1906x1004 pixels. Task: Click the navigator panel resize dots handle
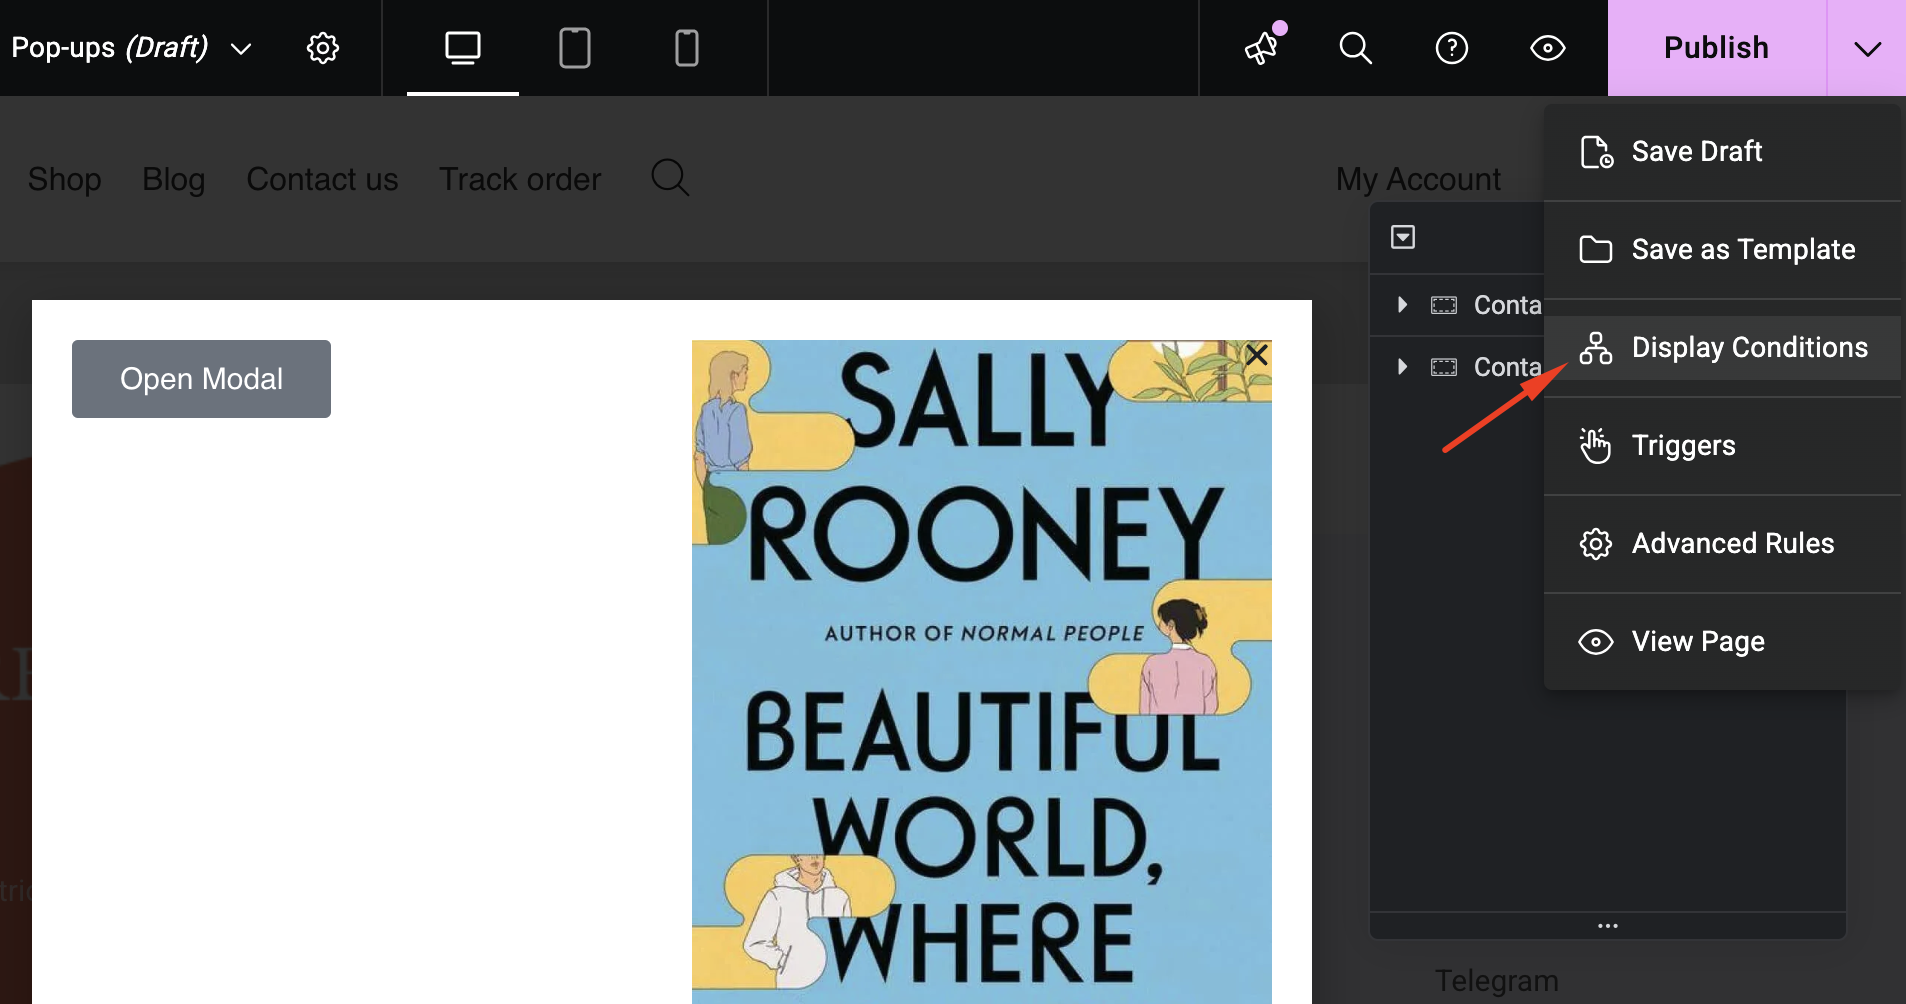click(x=1607, y=926)
